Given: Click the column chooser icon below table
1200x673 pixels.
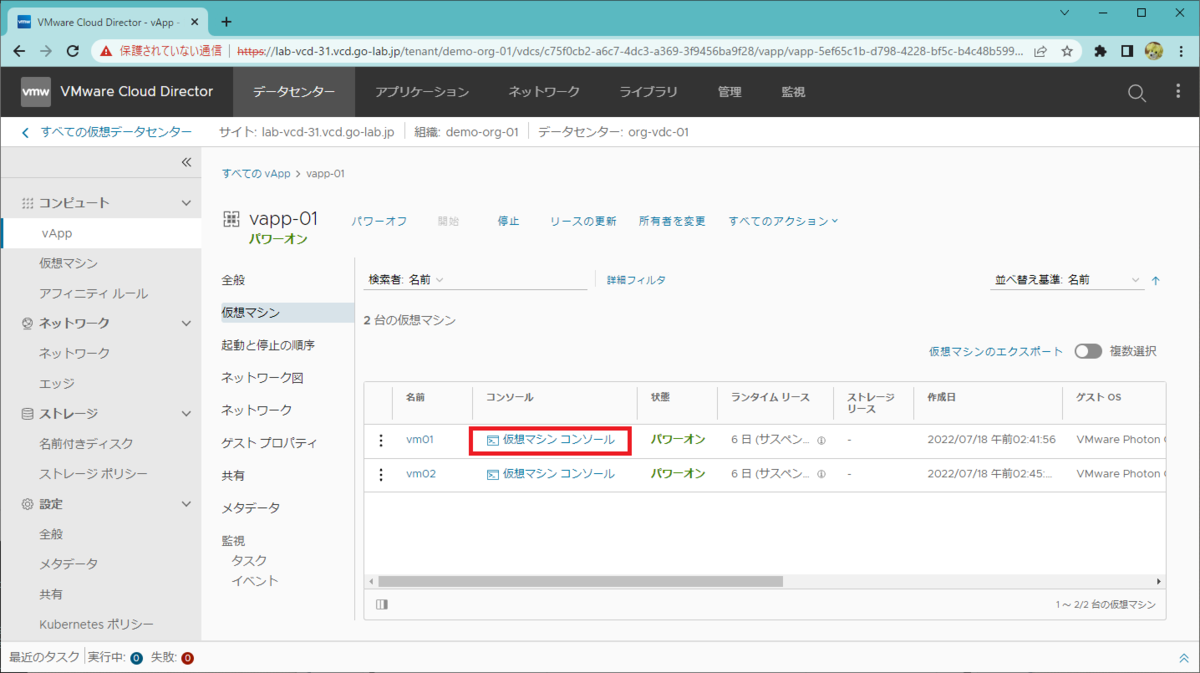Looking at the screenshot, I should (x=381, y=604).
